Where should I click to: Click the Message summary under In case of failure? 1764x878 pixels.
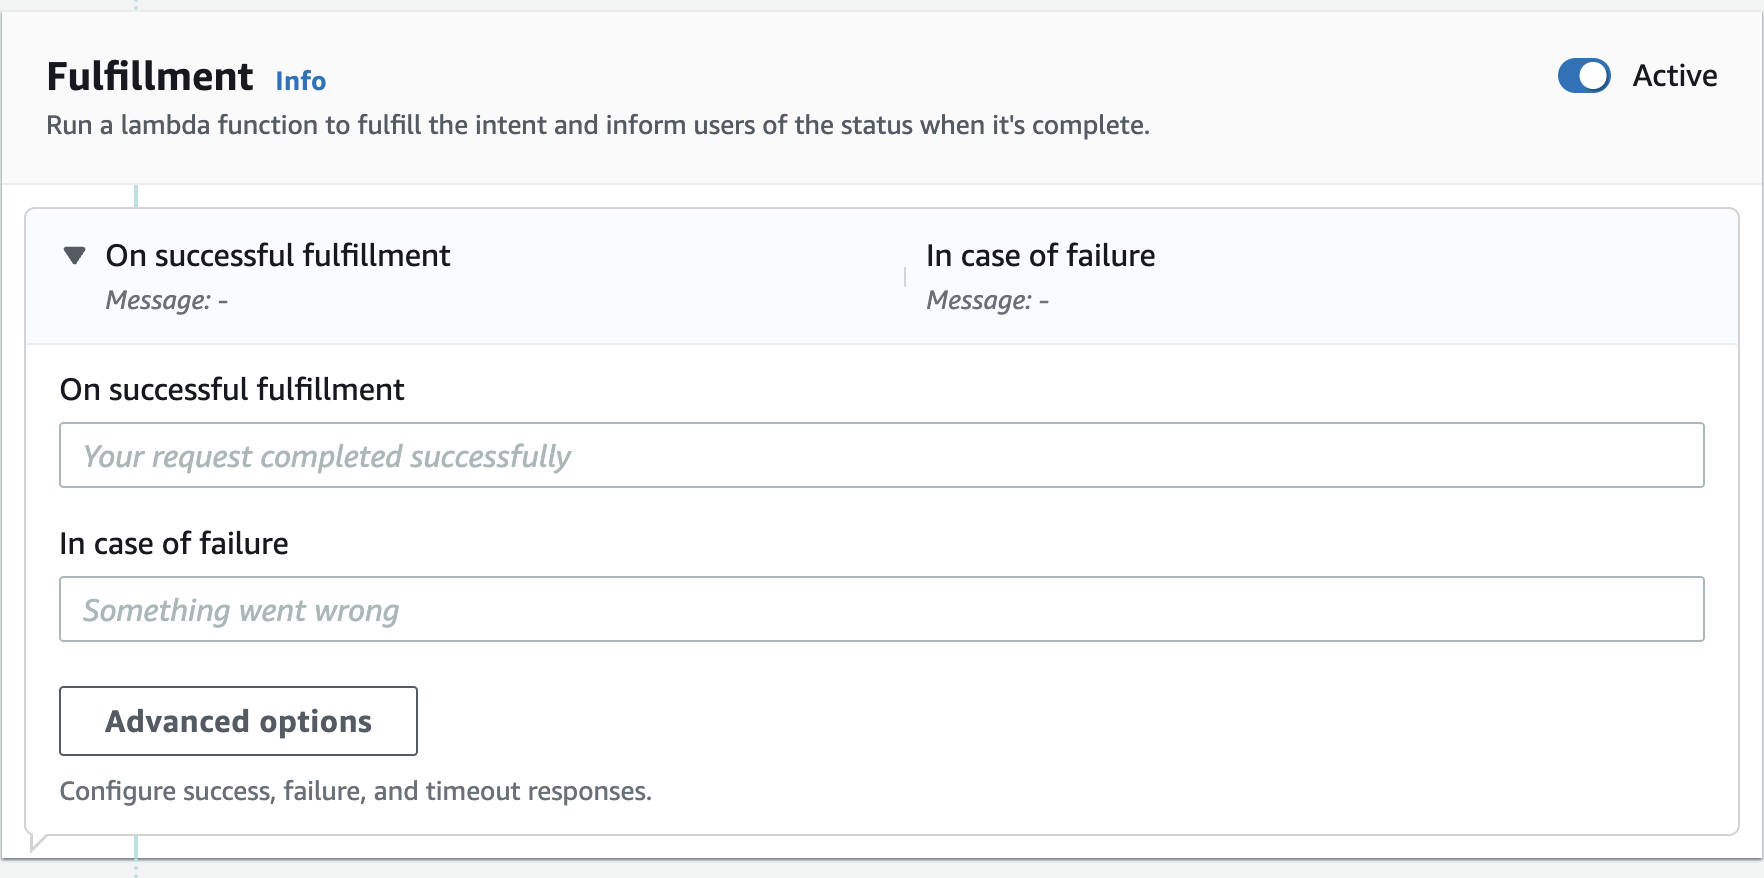tap(987, 301)
